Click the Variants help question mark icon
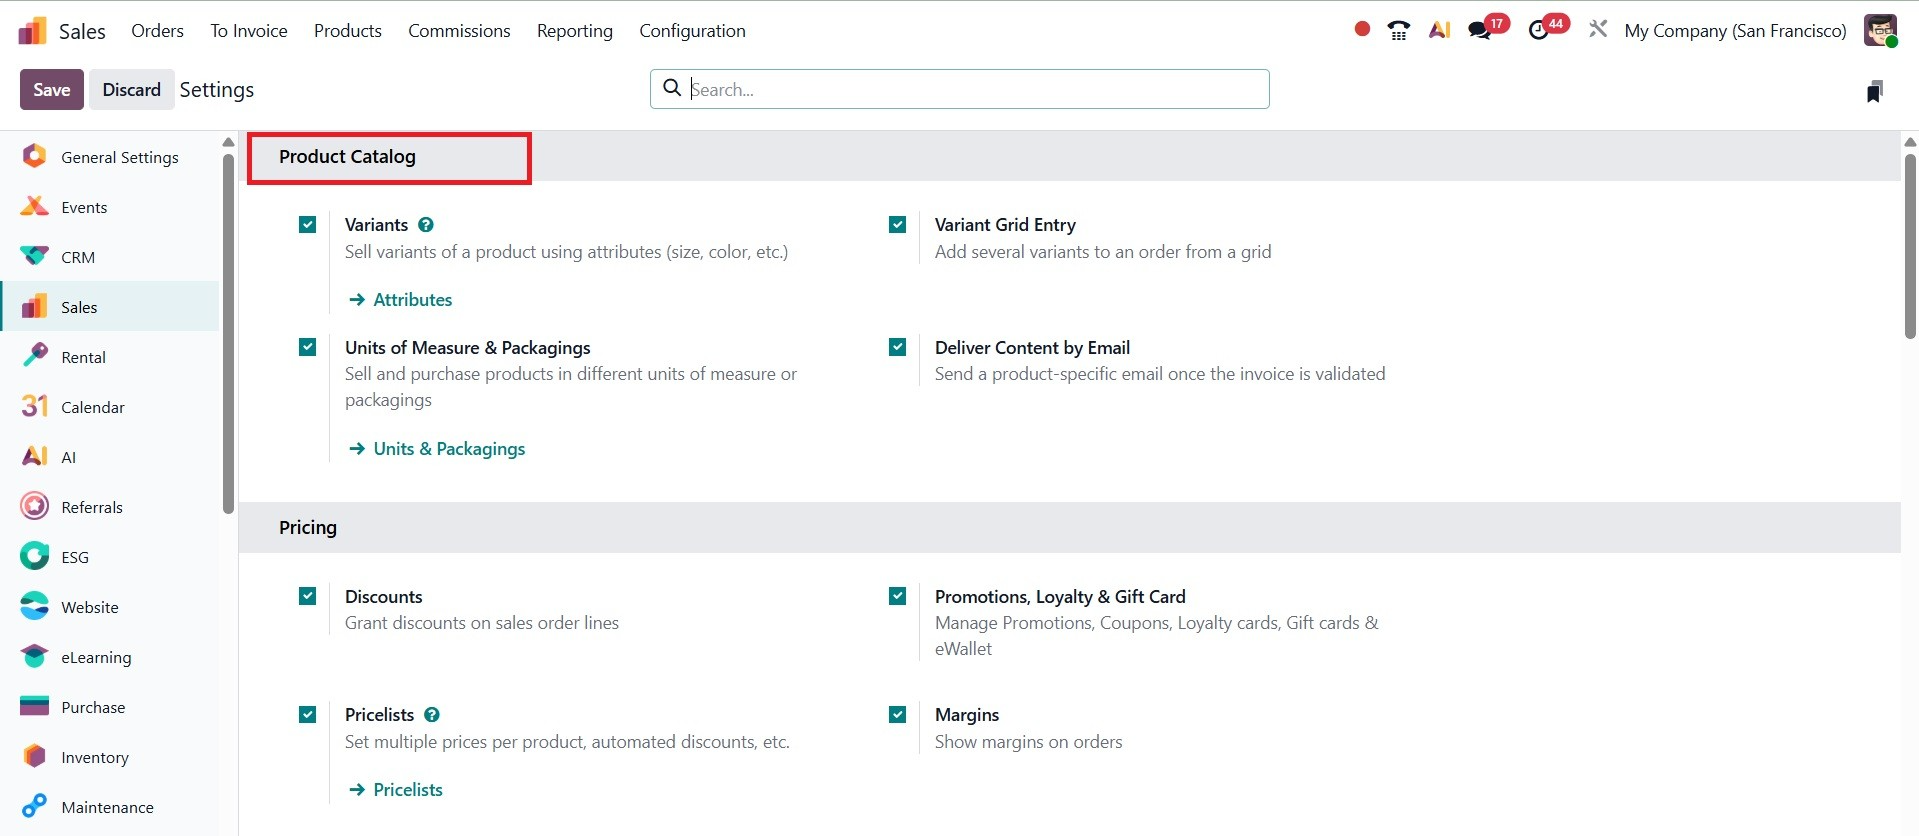The width and height of the screenshot is (1919, 836). (426, 225)
